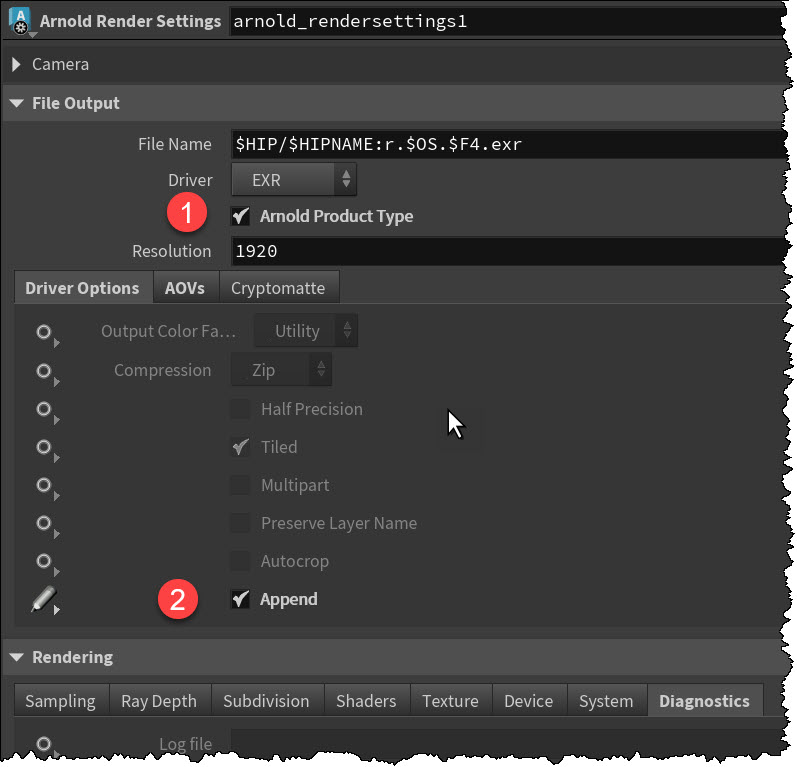Viewport: 797px width, 767px height.
Task: Select the Sampling tab under Rendering
Action: [60, 701]
